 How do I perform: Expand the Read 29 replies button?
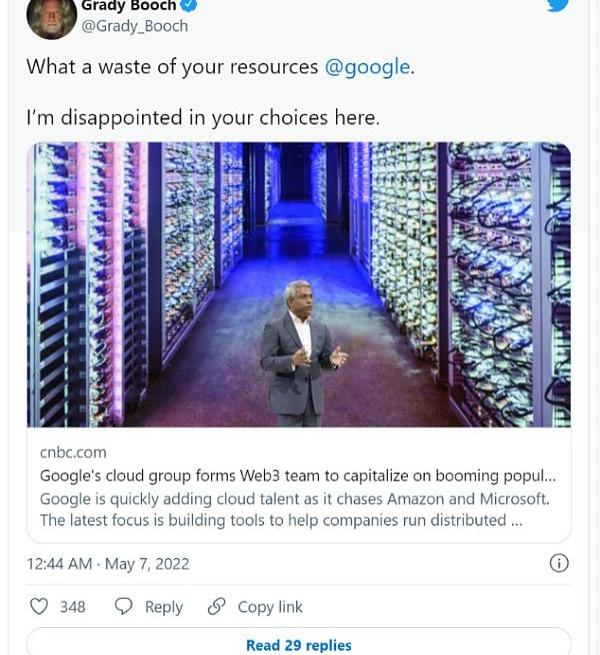point(299,645)
